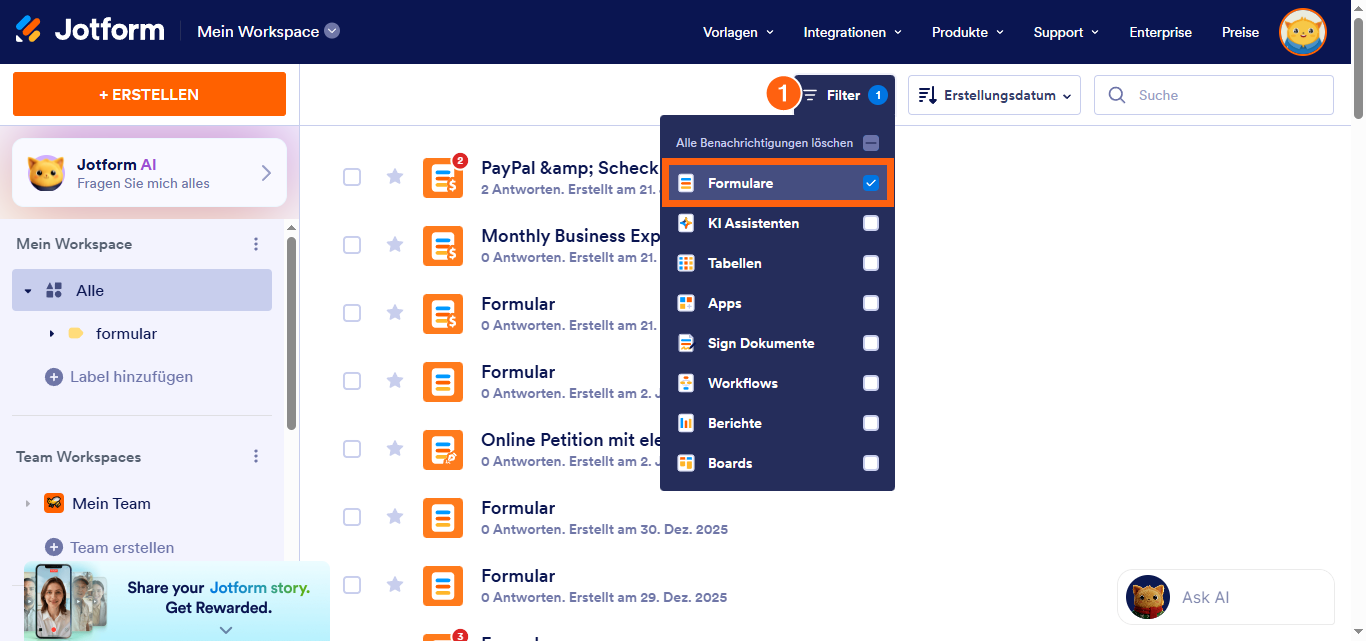Open the Support menu

coord(1066,32)
